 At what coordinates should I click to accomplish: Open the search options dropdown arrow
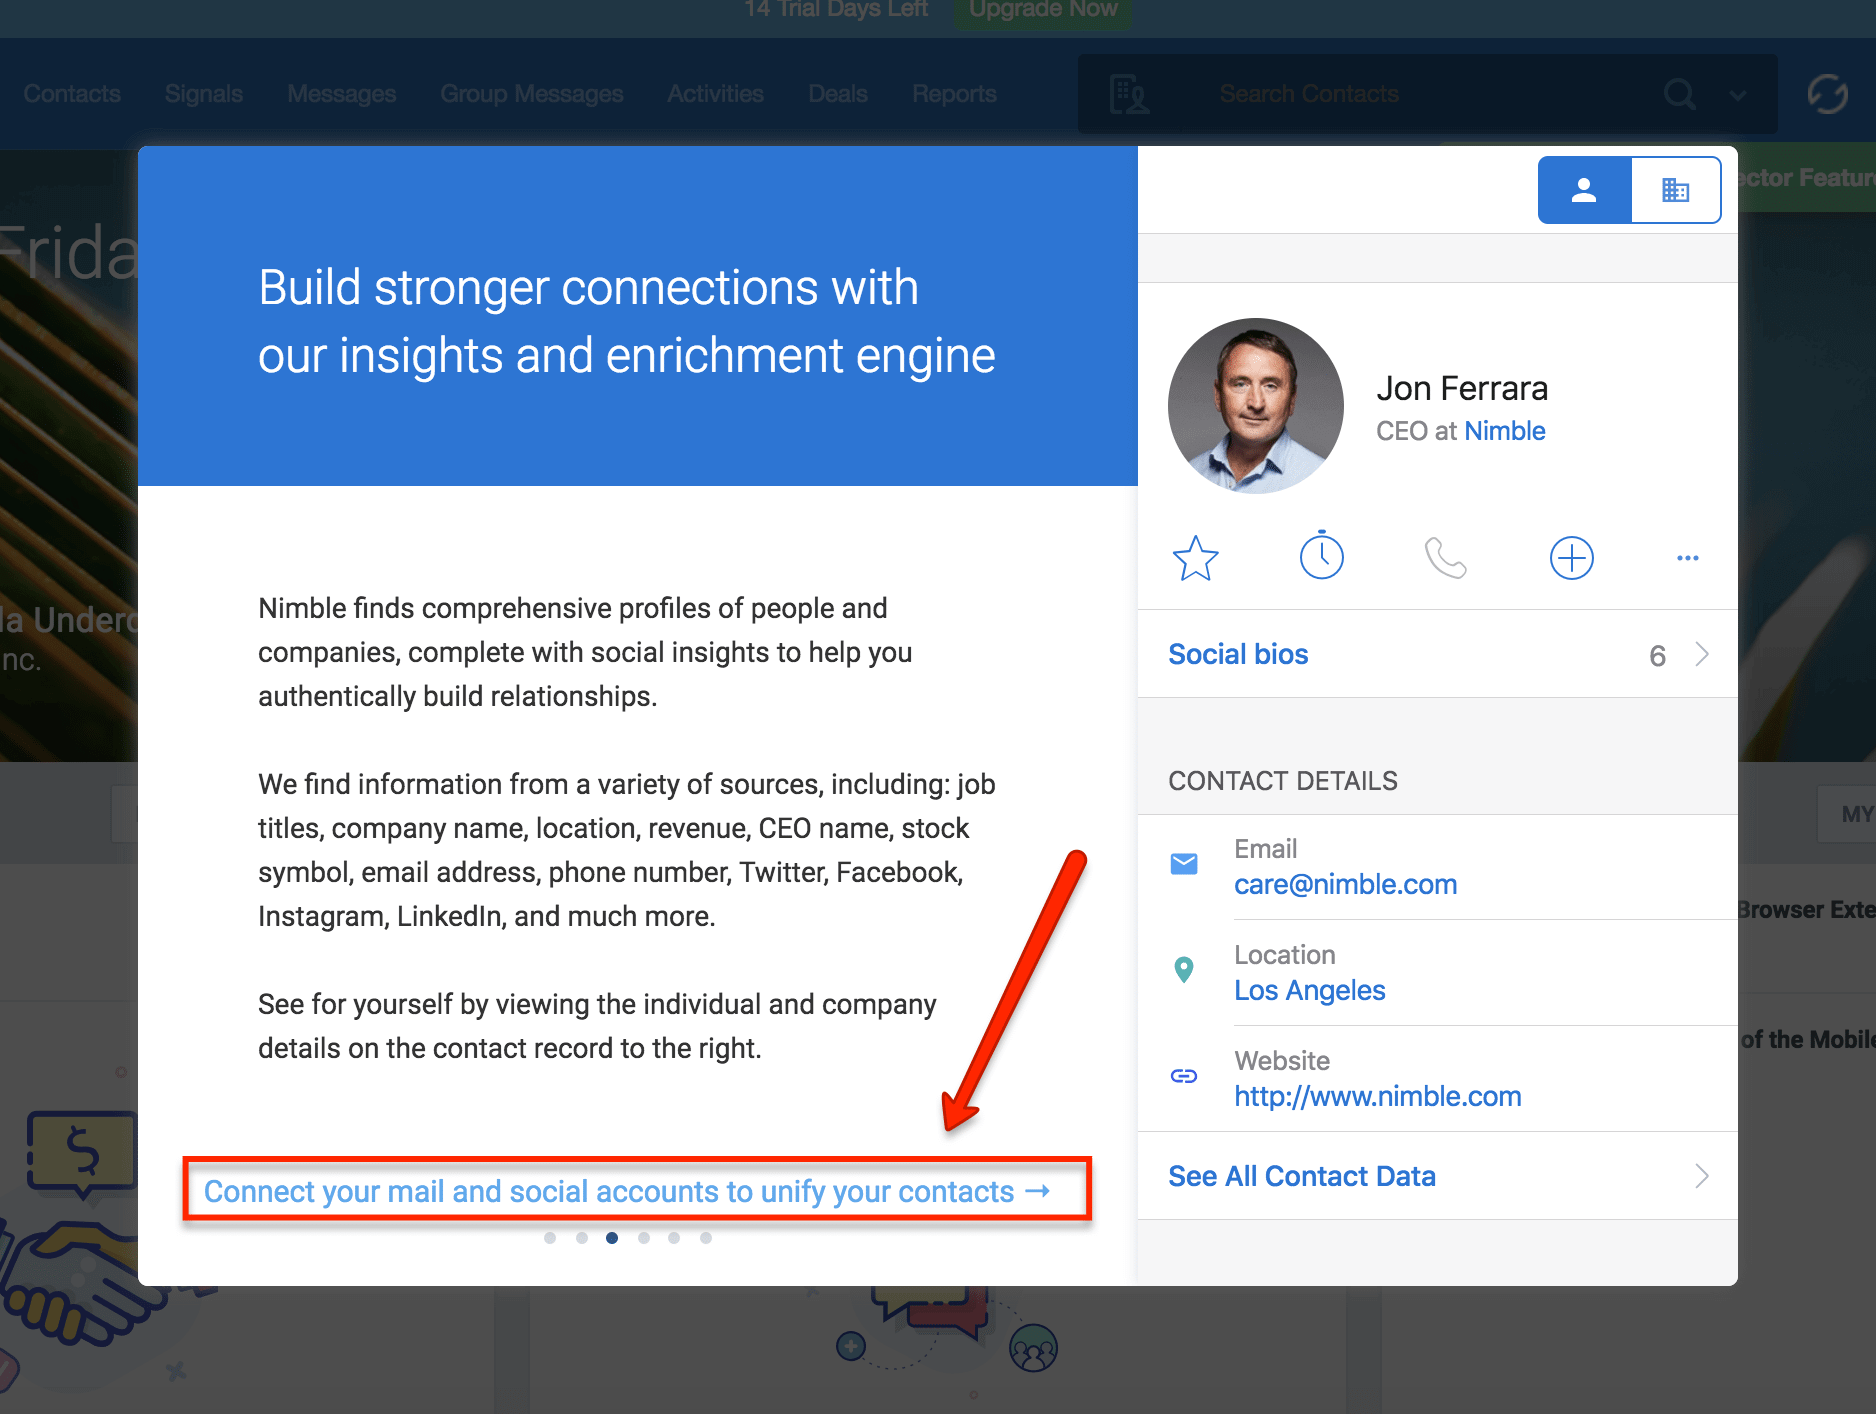[1738, 95]
